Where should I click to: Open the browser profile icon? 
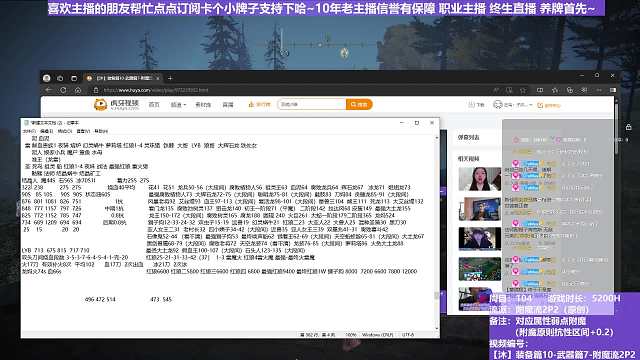click(47, 78)
